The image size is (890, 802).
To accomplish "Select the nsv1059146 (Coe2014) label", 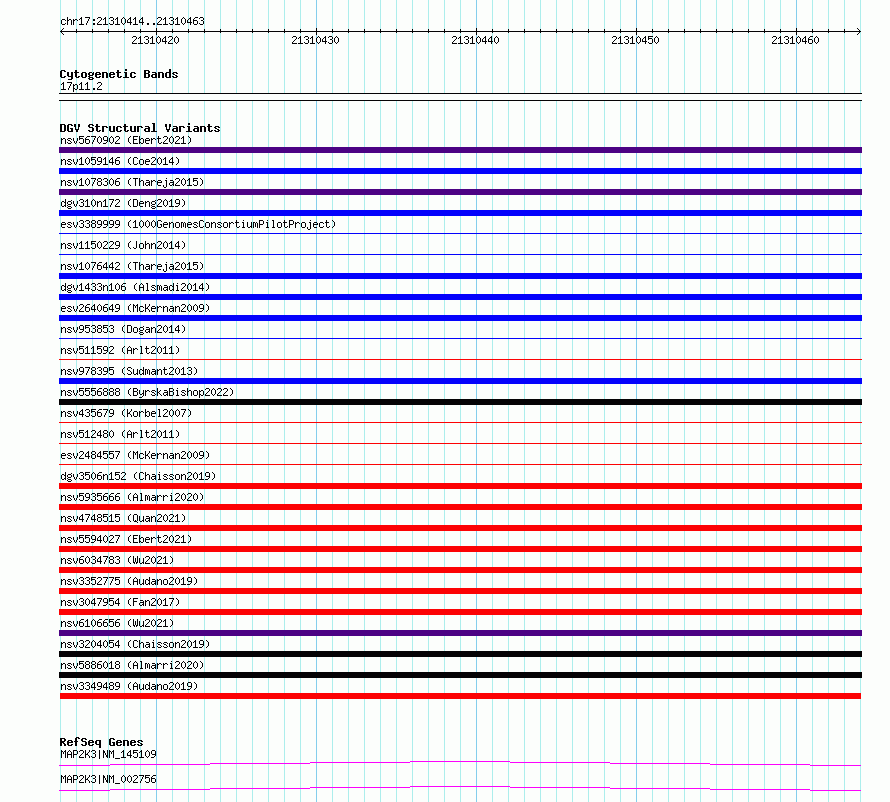I will coord(120,161).
